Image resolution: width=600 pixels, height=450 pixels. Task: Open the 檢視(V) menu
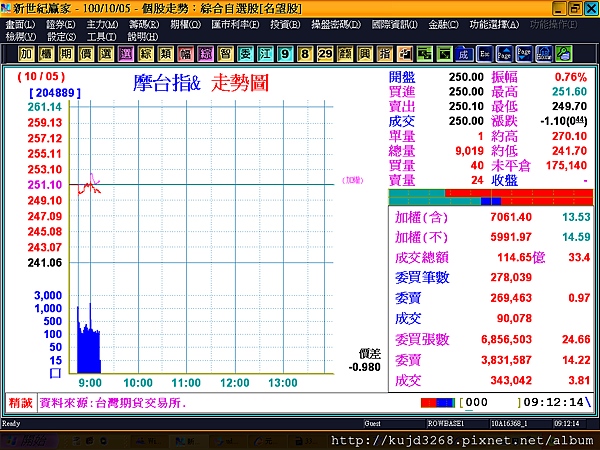click(x=21, y=37)
